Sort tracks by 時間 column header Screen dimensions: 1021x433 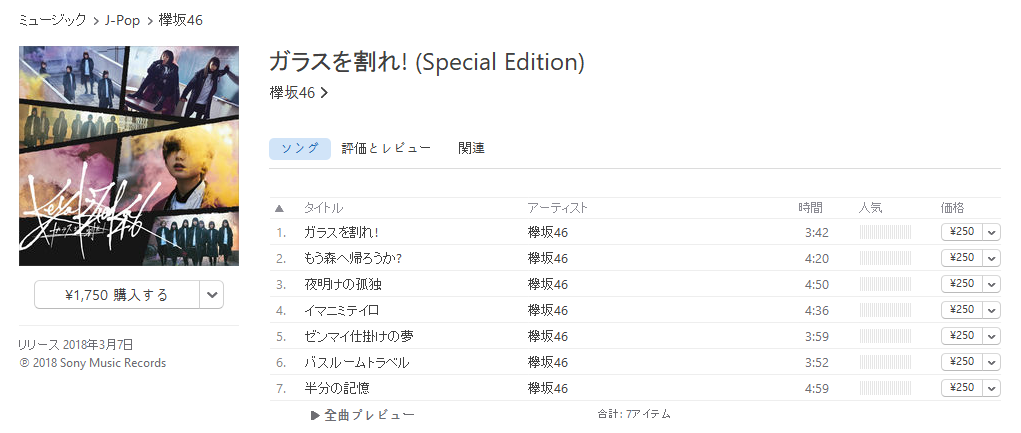810,208
